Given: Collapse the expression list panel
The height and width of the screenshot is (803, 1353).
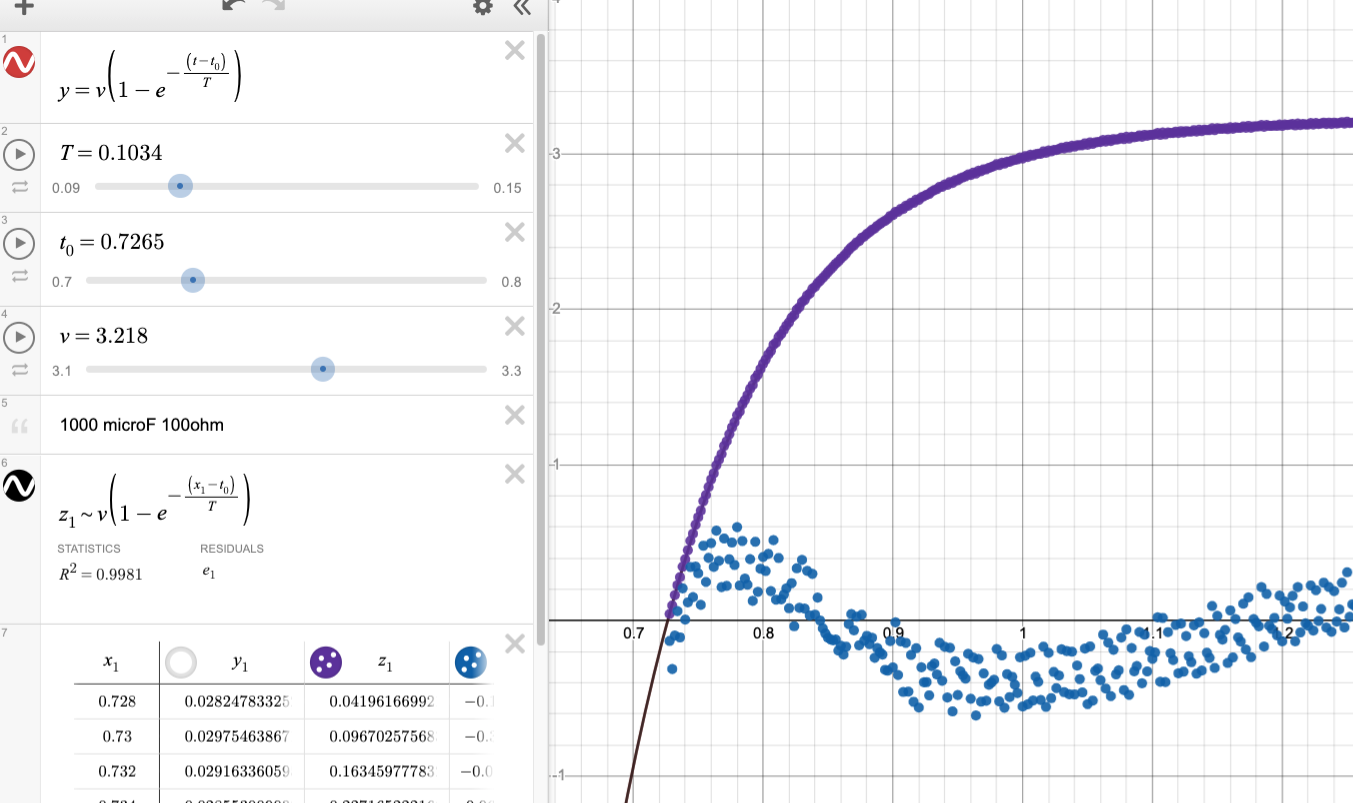Looking at the screenshot, I should pos(521,6).
